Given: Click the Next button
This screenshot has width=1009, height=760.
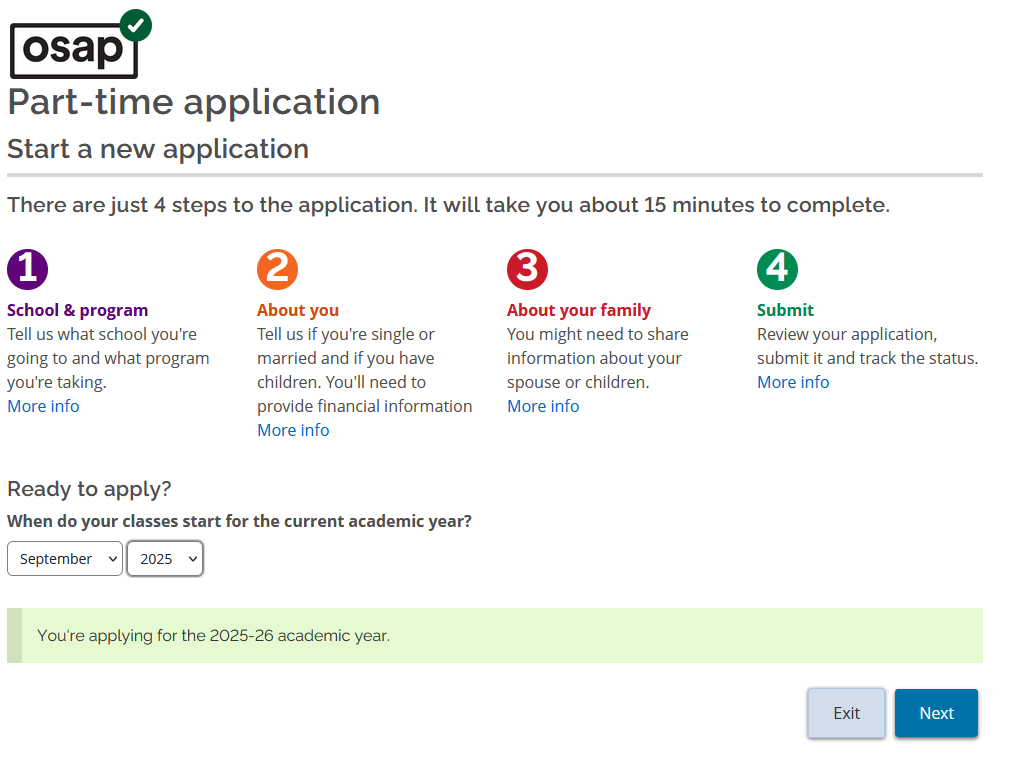Looking at the screenshot, I should click(936, 713).
